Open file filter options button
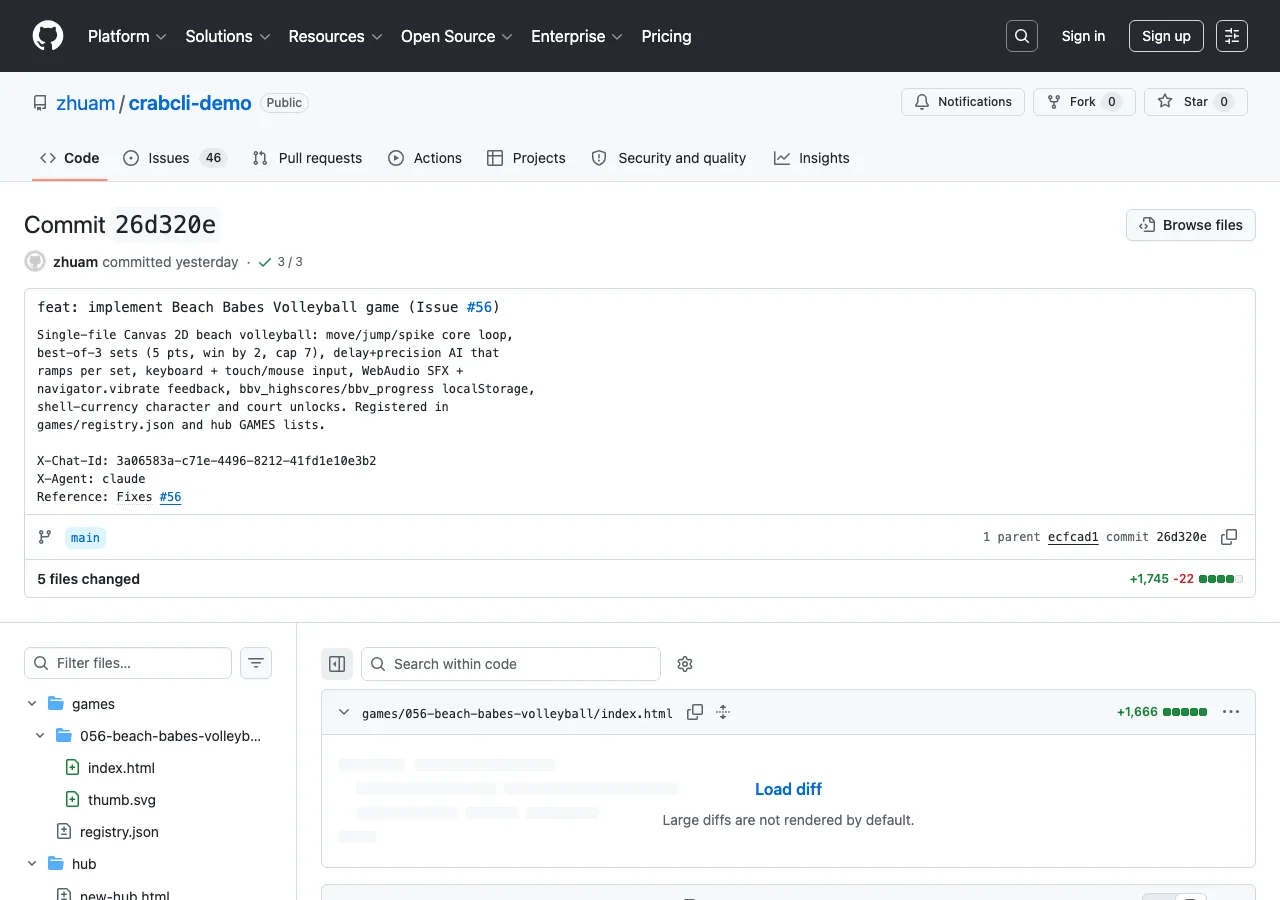Screen dimensions: 1280x900 coord(256,663)
